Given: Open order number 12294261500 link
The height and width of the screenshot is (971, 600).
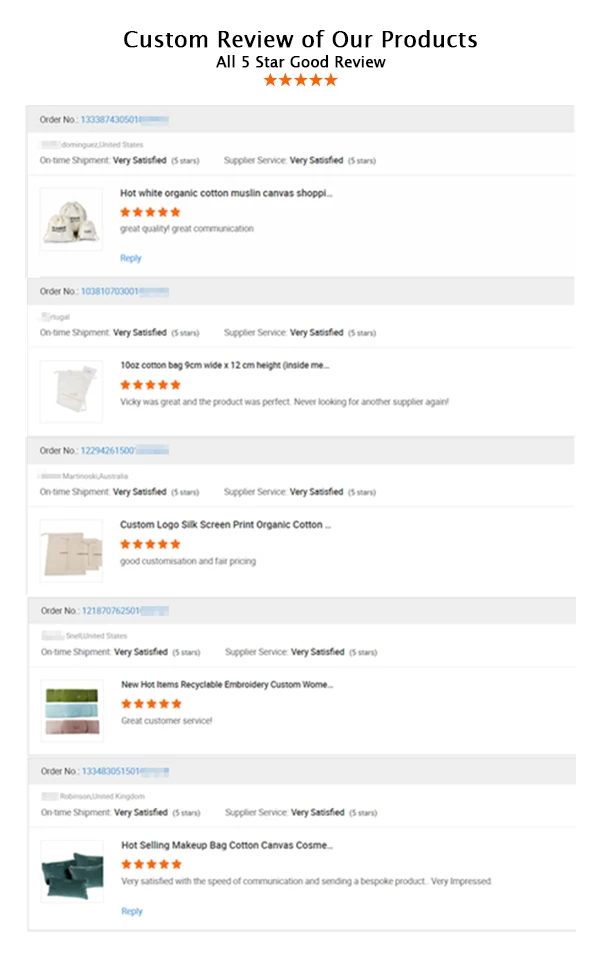Looking at the screenshot, I should (x=124, y=451).
